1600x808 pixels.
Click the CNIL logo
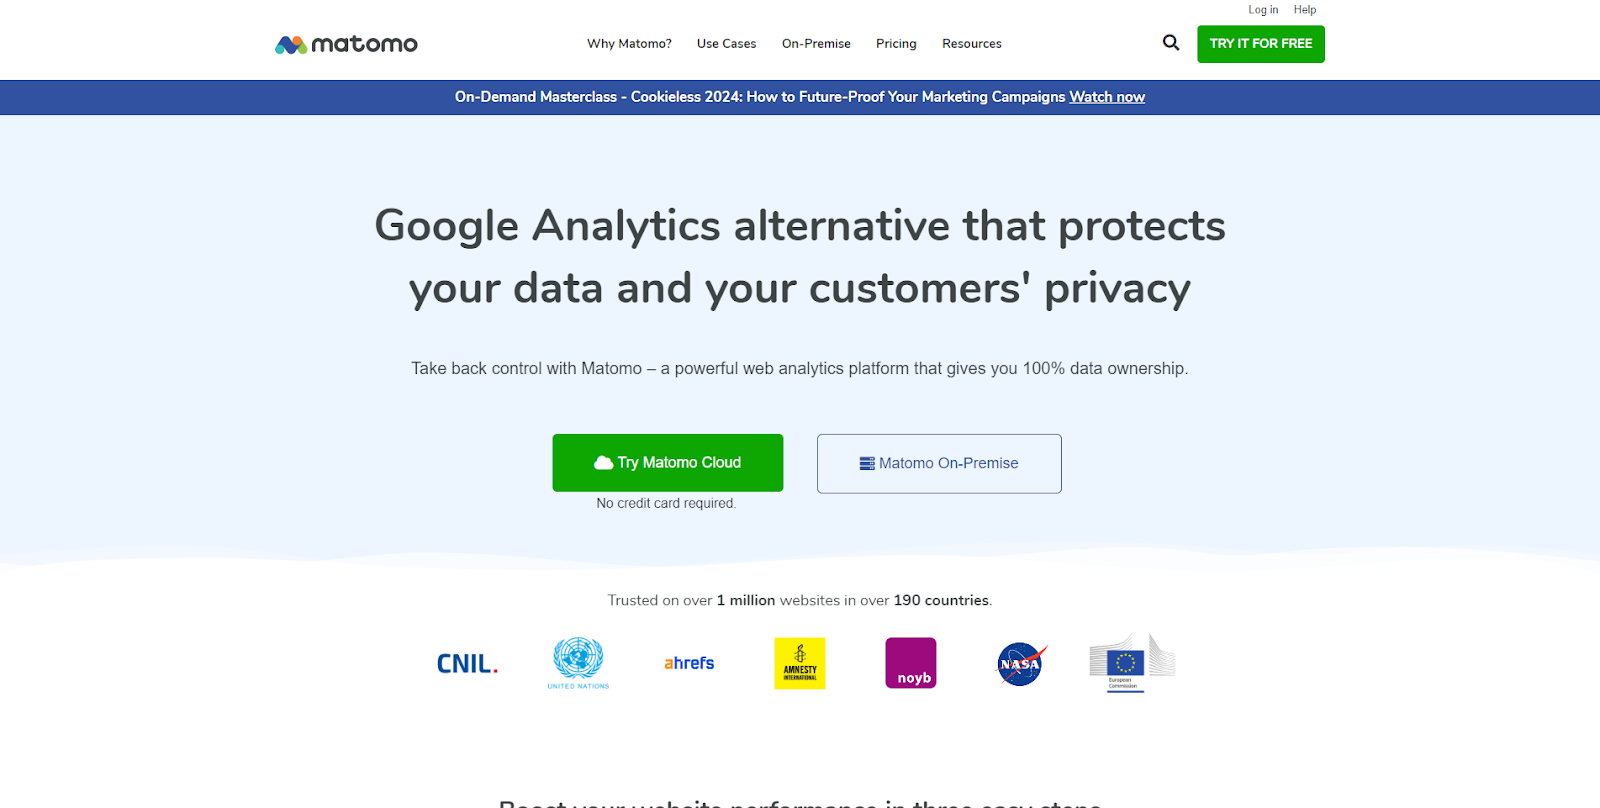pyautogui.click(x=467, y=664)
